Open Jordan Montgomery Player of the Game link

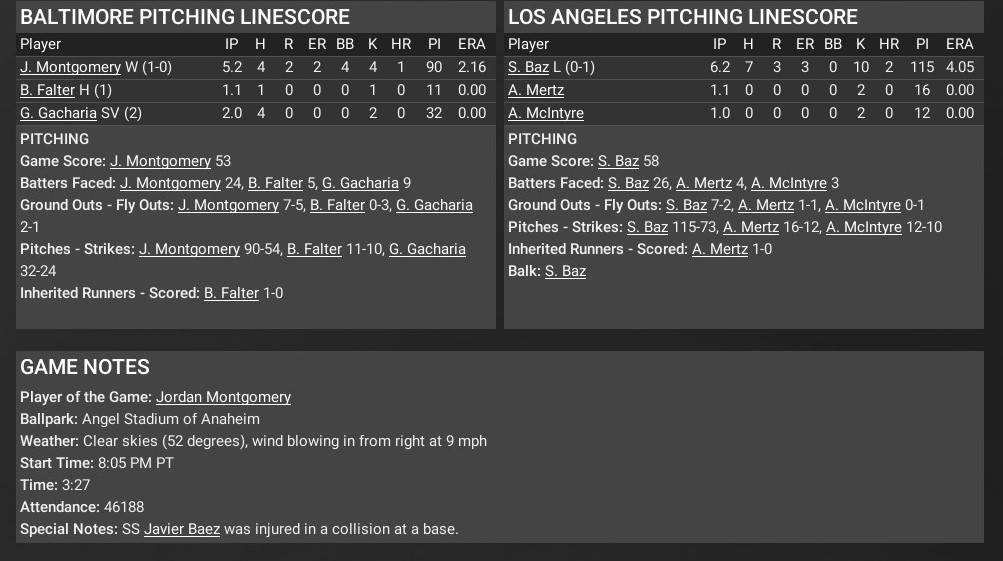click(223, 397)
